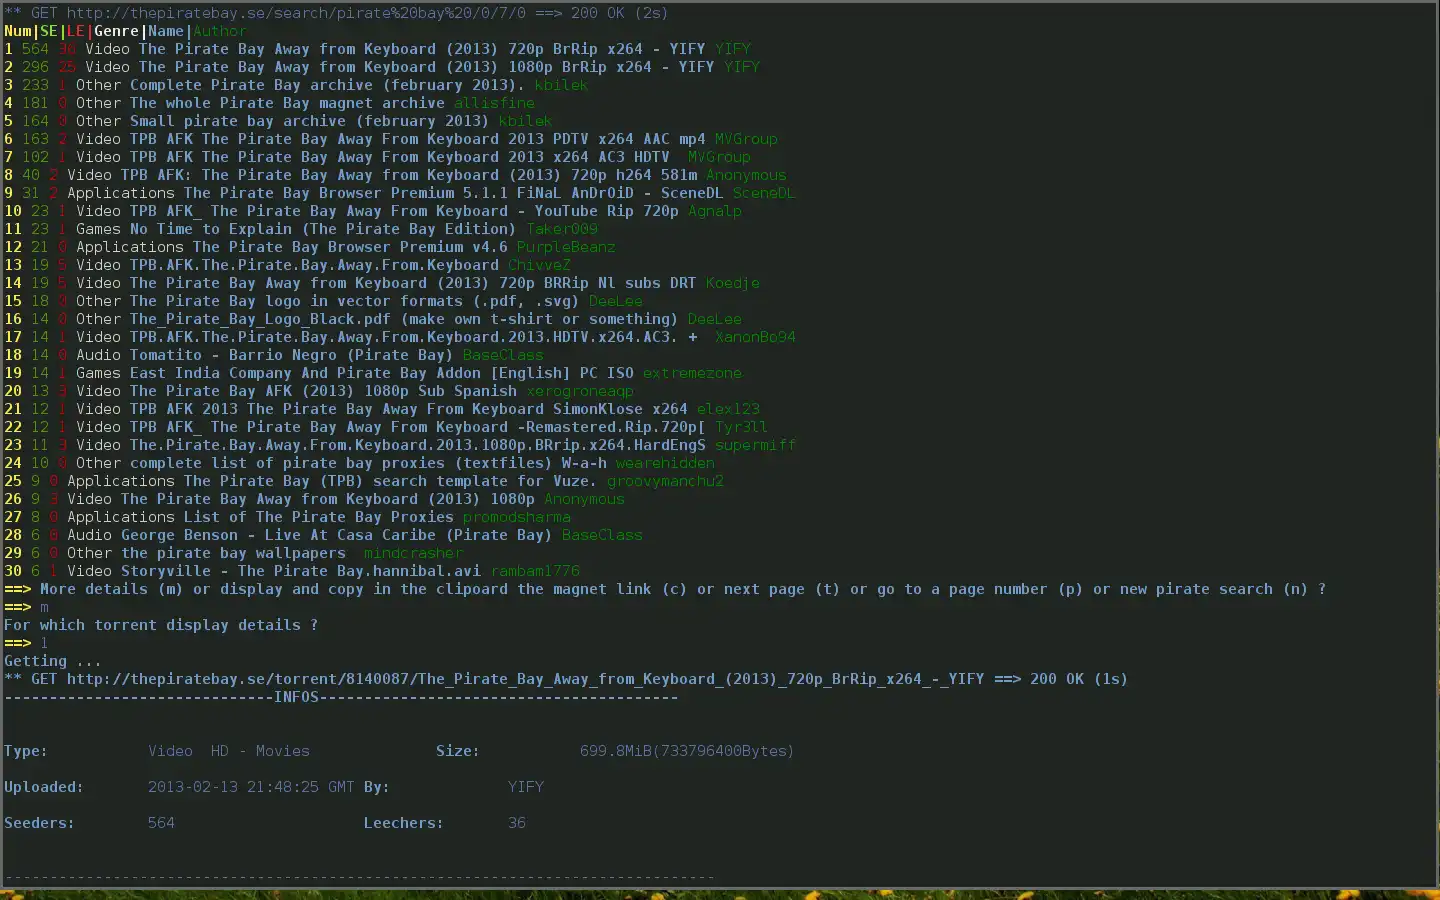The image size is (1440, 900).
Task: Select the 'Num' column header
Action: [18, 31]
